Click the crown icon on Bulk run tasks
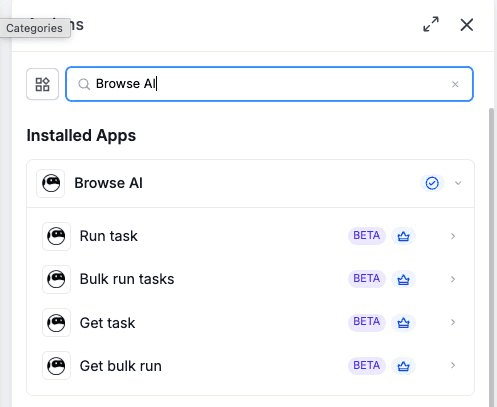 pyautogui.click(x=403, y=279)
